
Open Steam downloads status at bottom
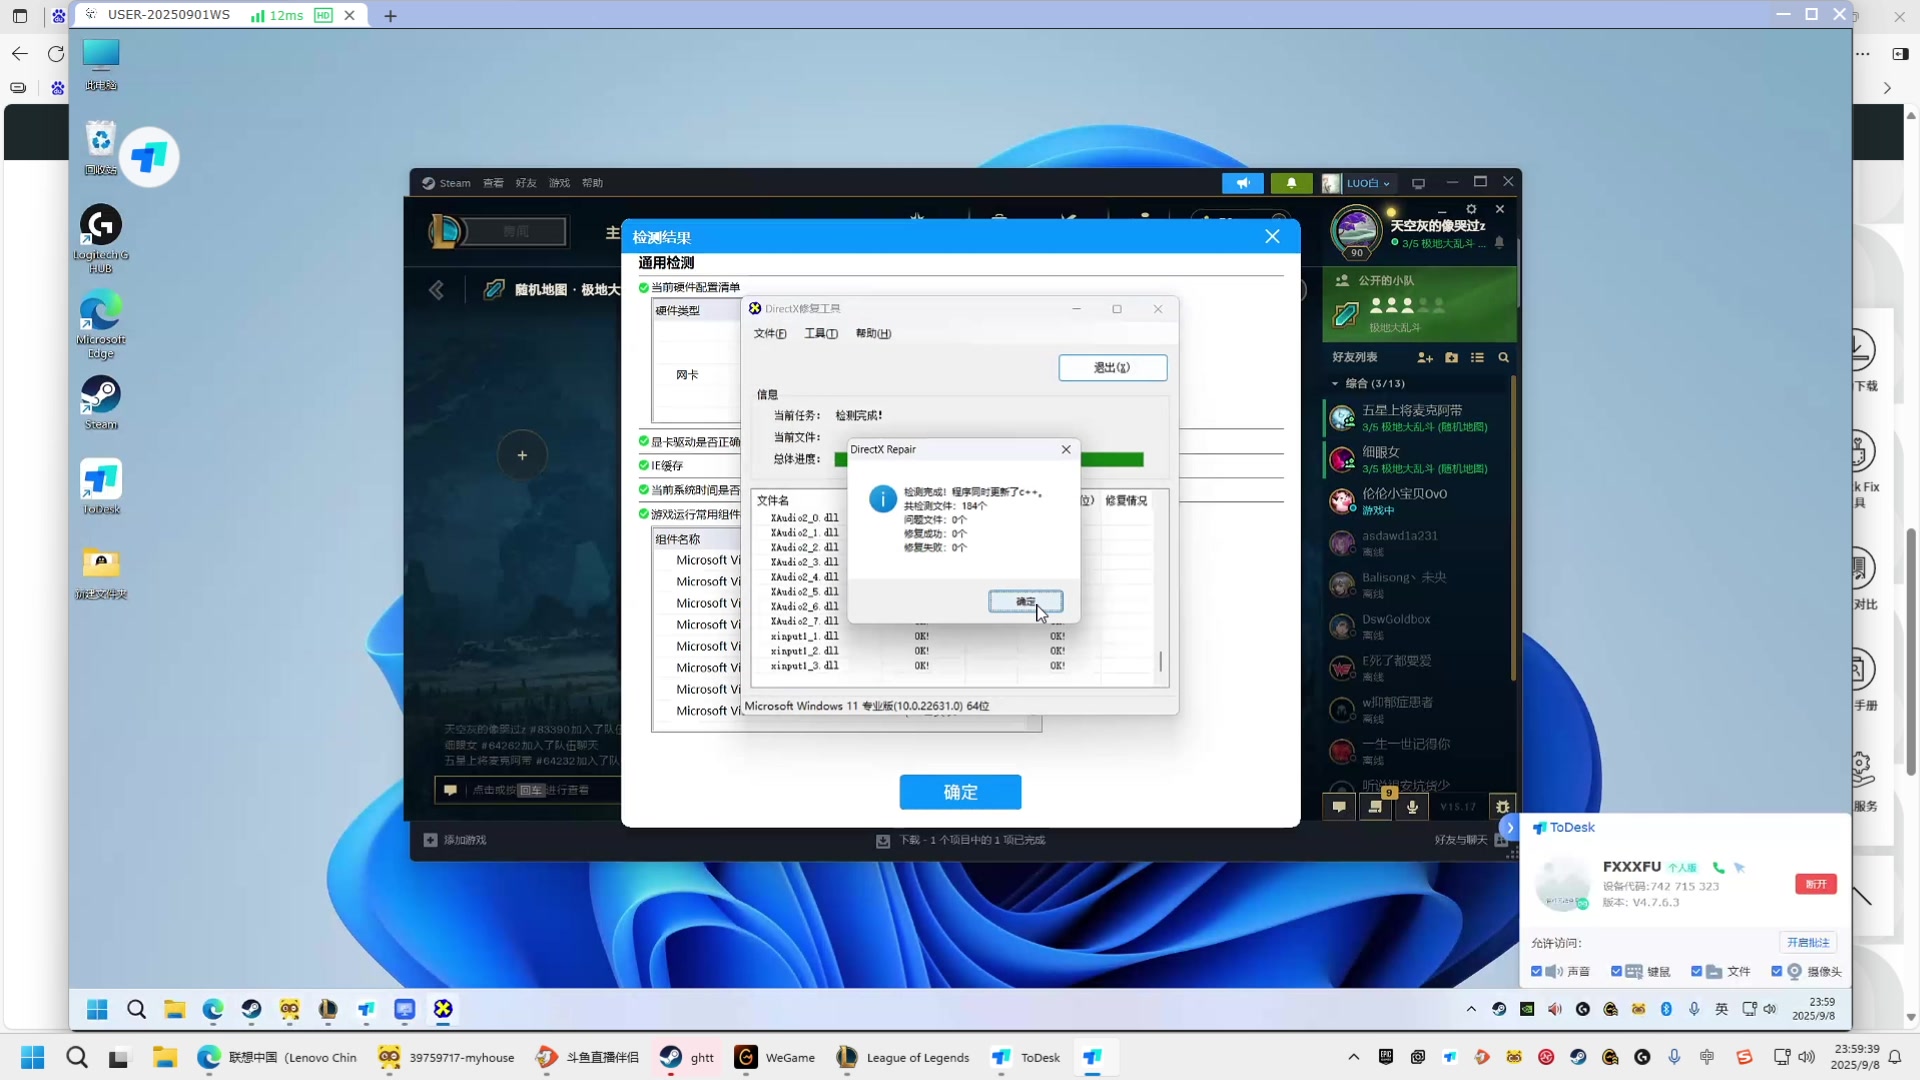(x=960, y=840)
